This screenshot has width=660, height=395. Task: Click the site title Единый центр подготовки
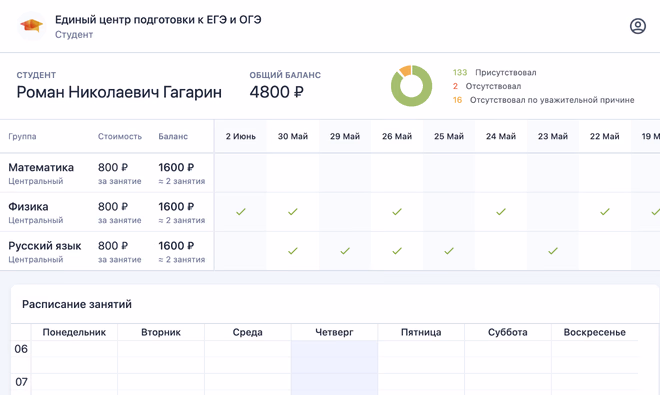click(x=158, y=20)
